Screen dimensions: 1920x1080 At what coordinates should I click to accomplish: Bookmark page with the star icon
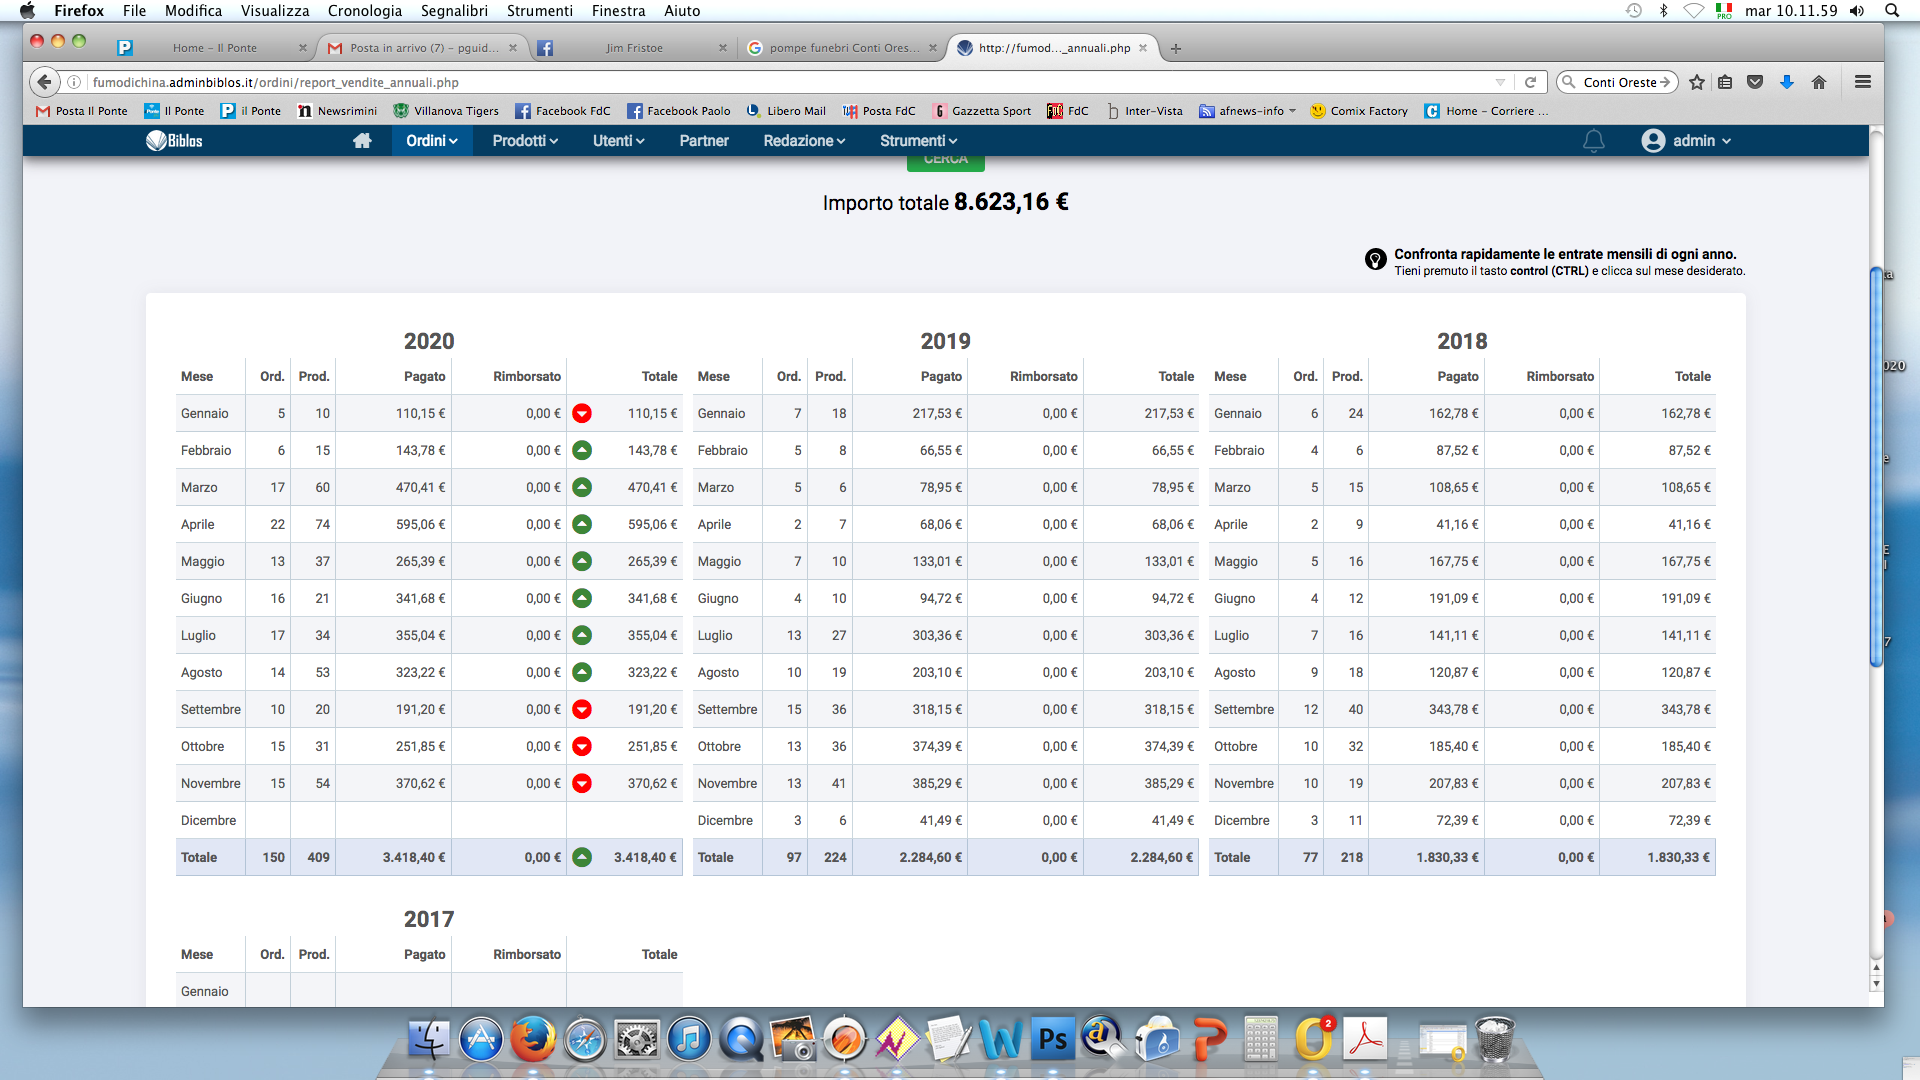(x=1697, y=82)
